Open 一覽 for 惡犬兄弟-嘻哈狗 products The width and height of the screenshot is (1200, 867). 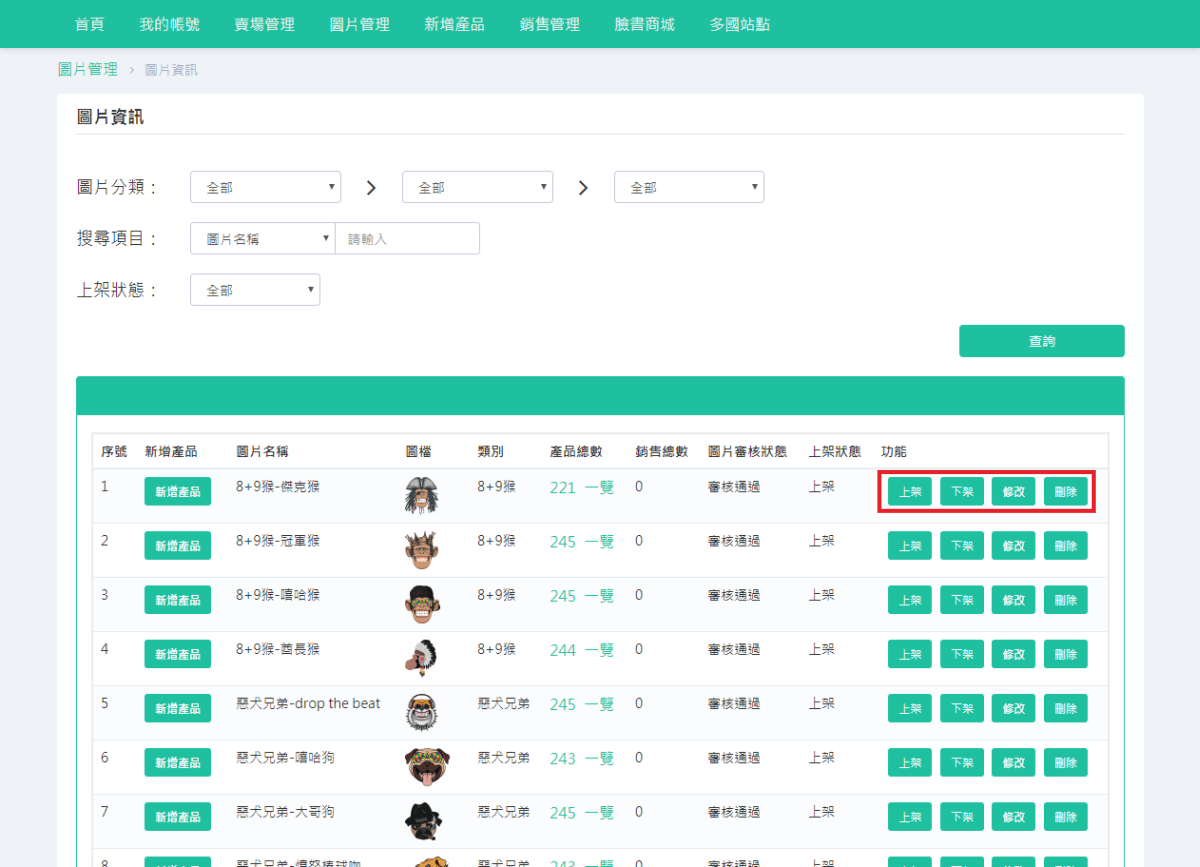[599, 757]
